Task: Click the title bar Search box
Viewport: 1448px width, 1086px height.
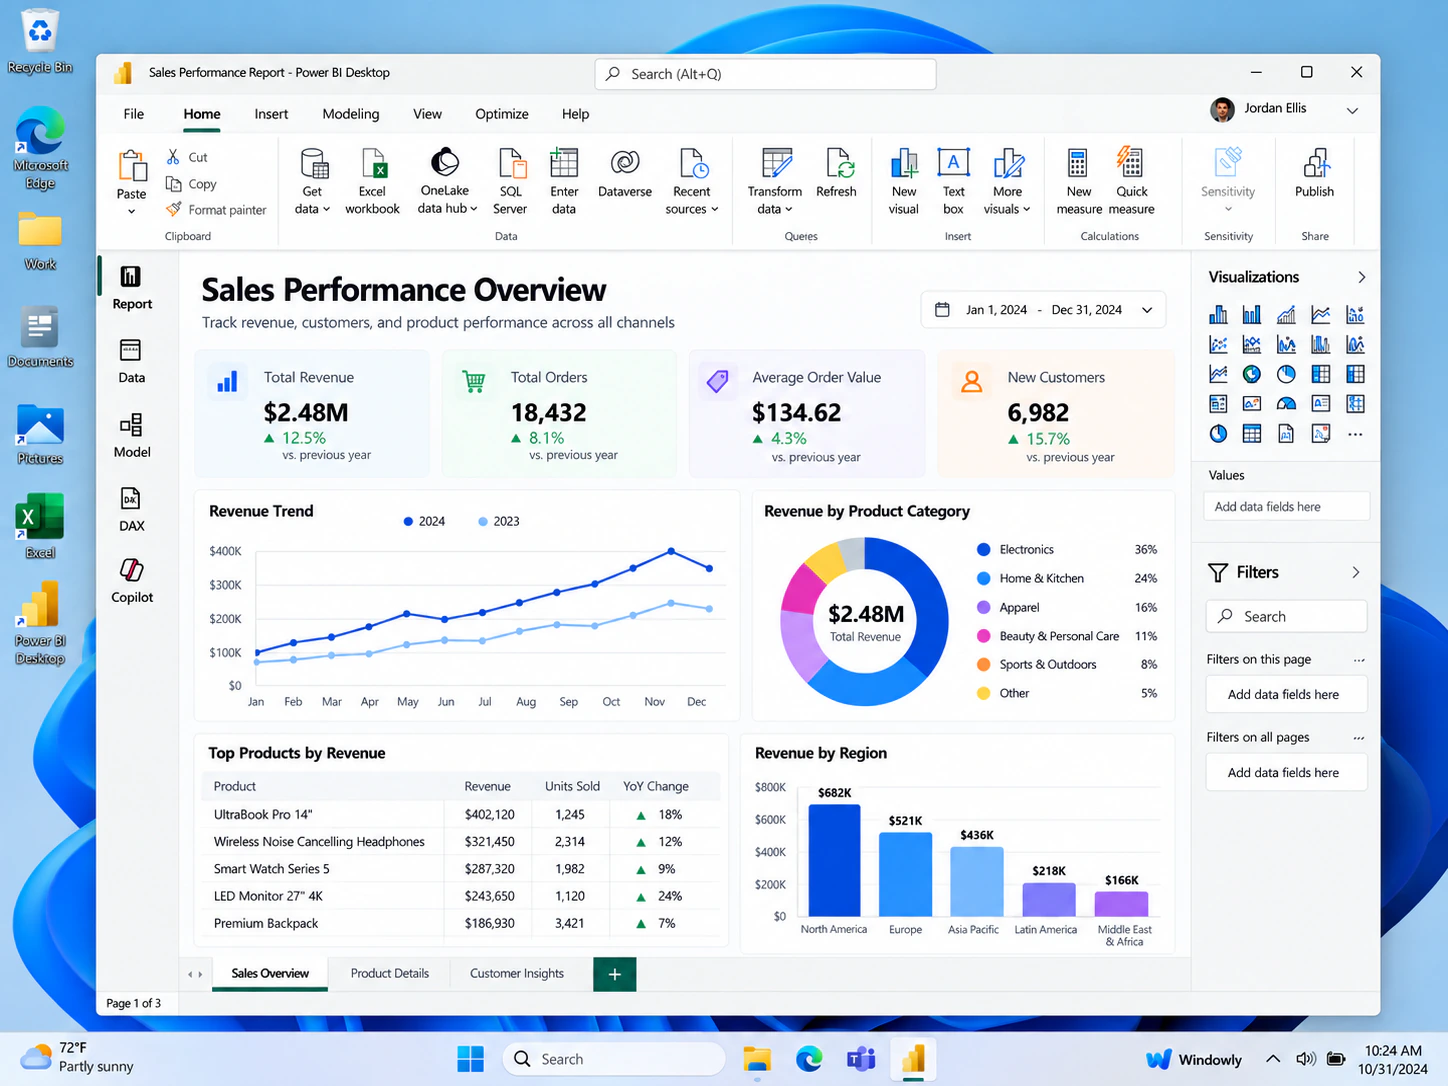Action: pyautogui.click(x=766, y=74)
